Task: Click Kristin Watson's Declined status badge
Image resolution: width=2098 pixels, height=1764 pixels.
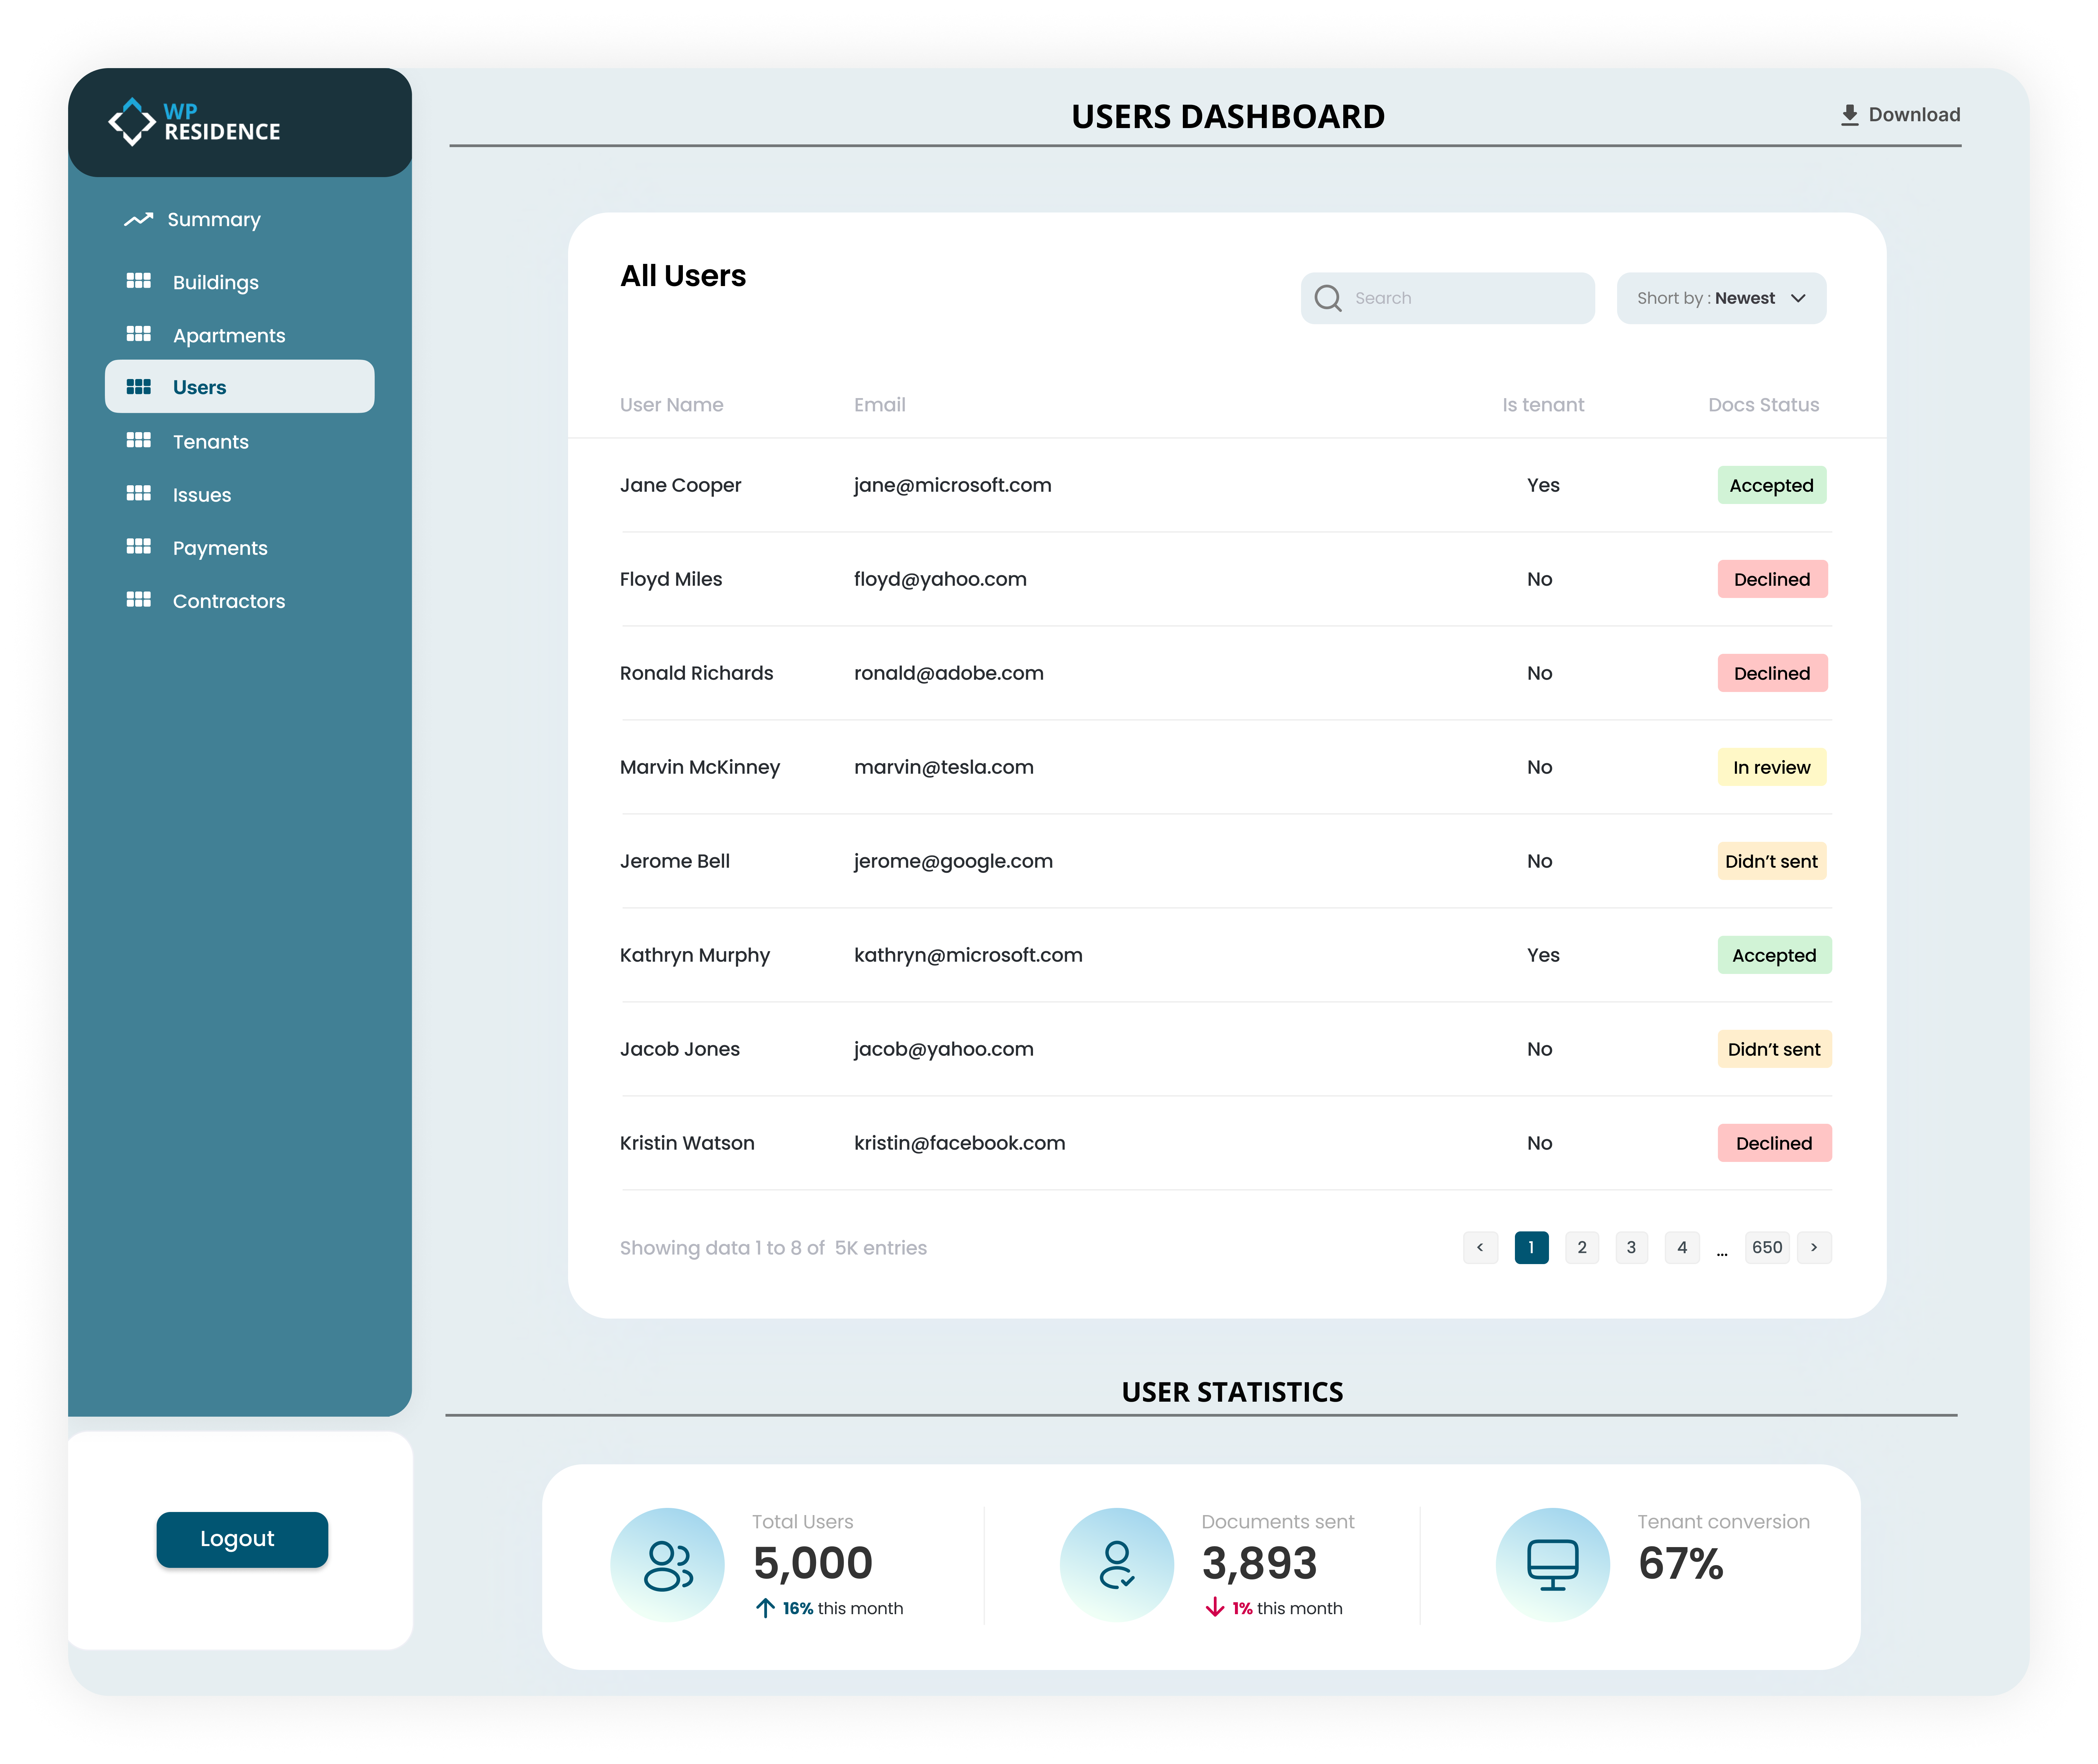Action: [x=1775, y=1143]
